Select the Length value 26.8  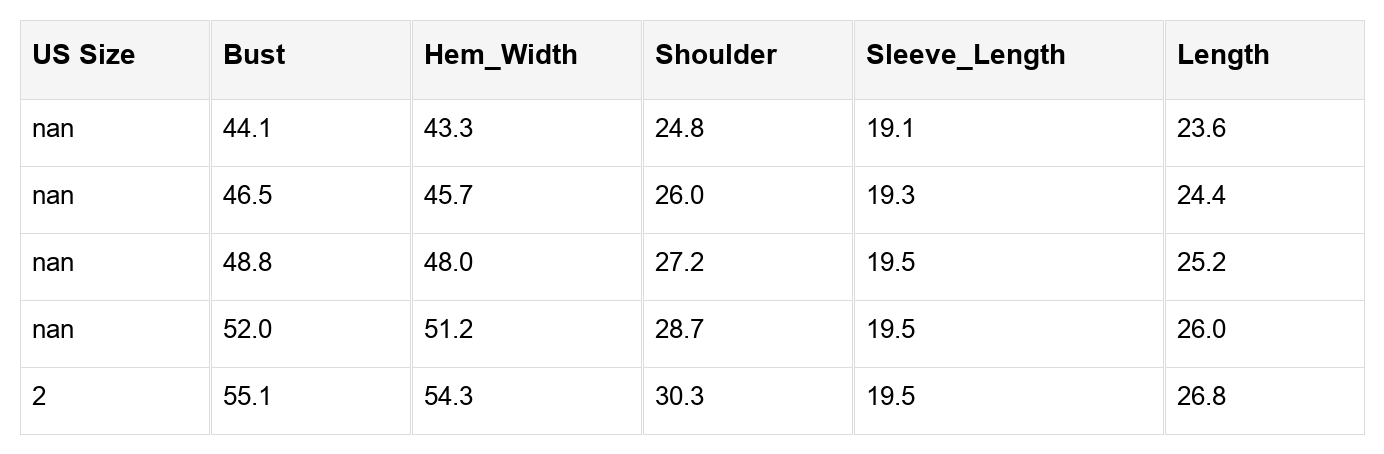tap(1201, 397)
